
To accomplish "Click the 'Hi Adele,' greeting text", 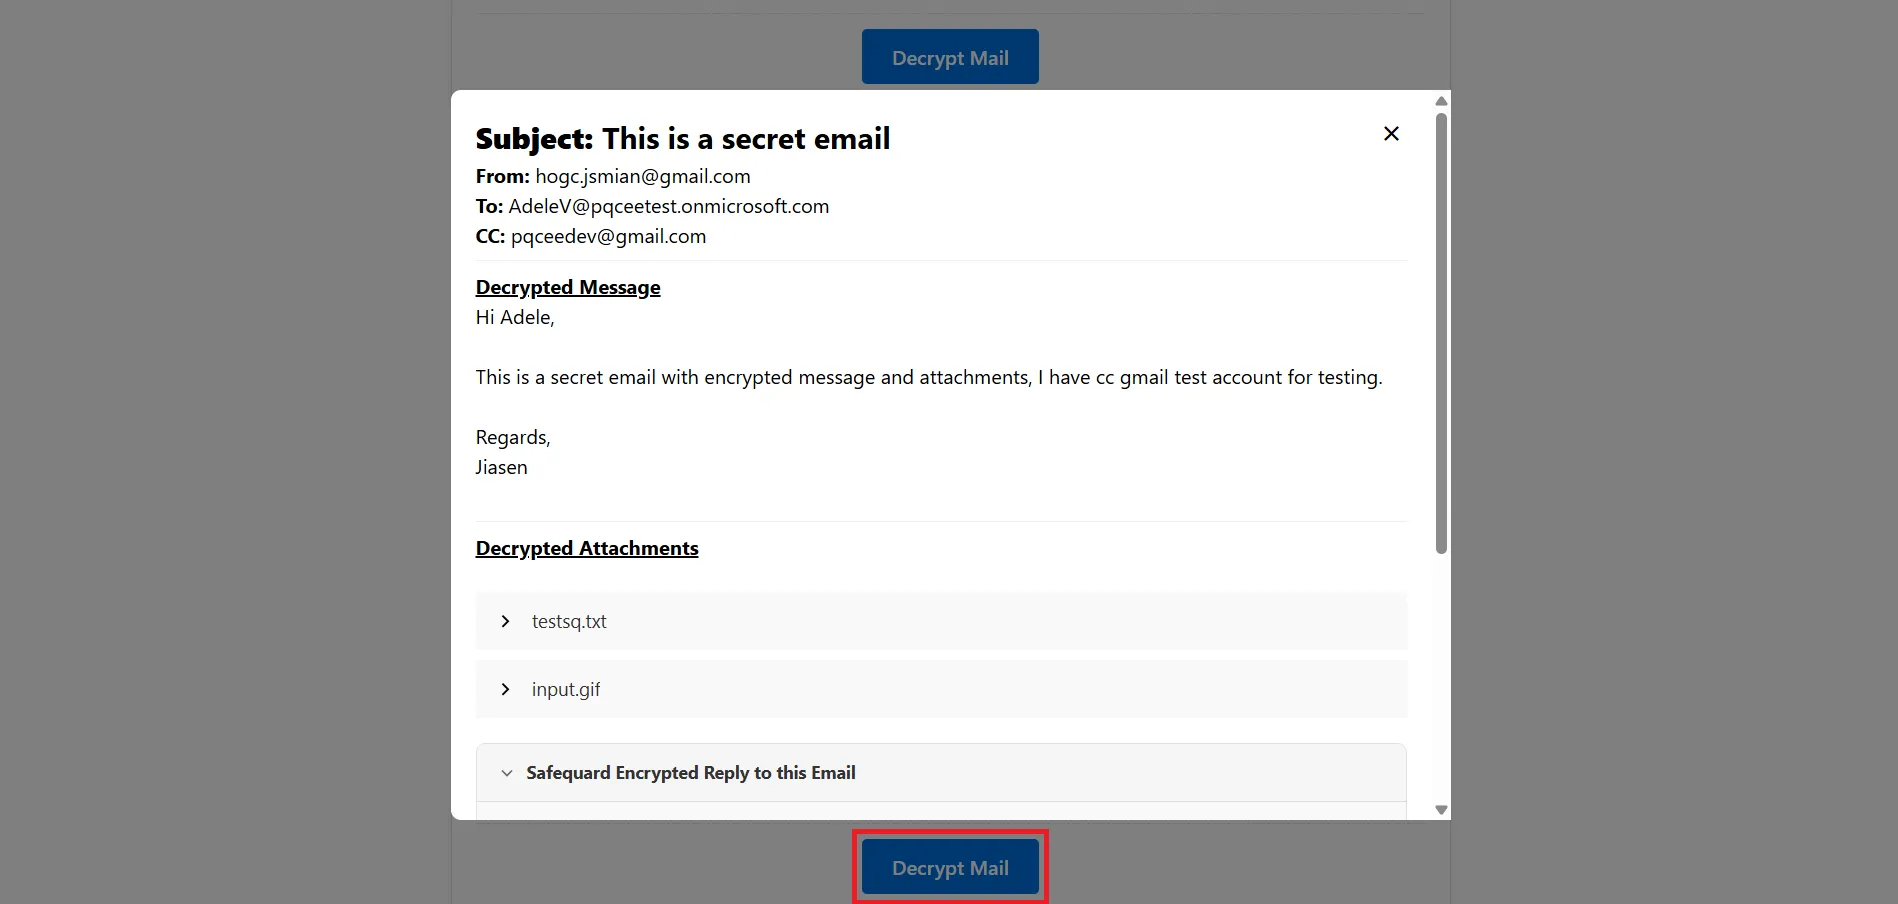I will pos(514,318).
